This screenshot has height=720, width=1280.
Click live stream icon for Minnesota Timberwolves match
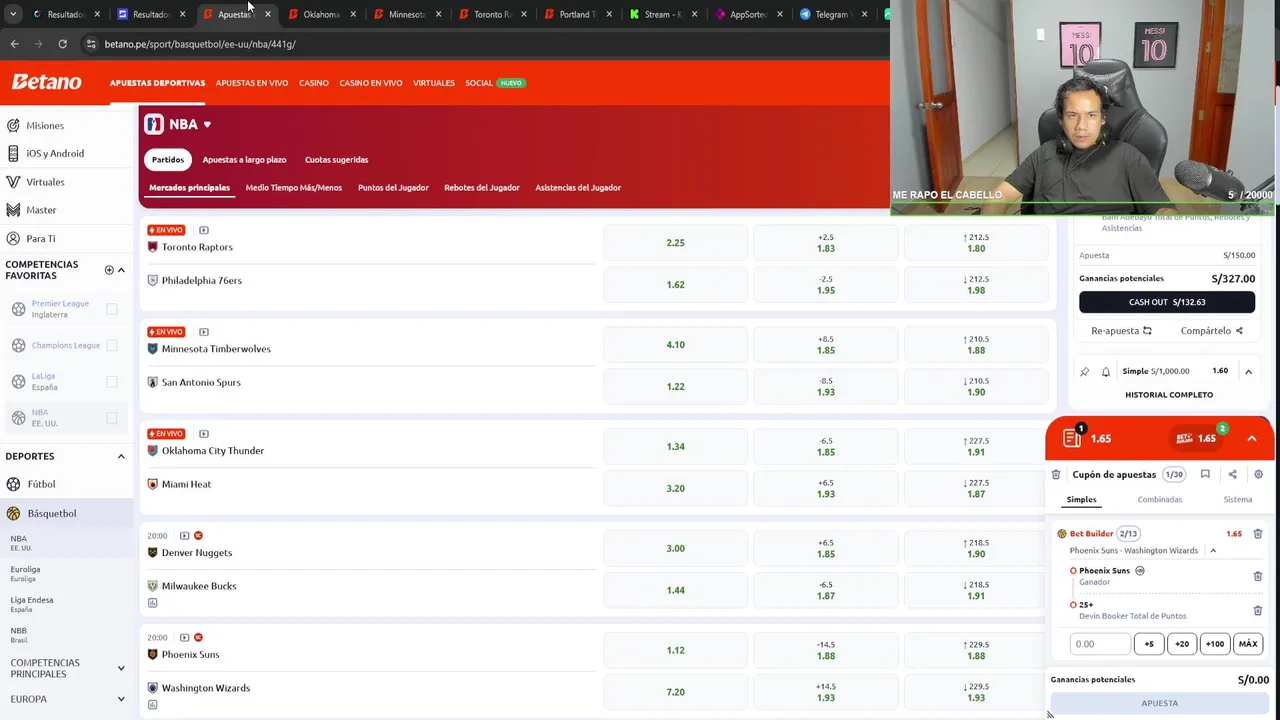coord(204,332)
